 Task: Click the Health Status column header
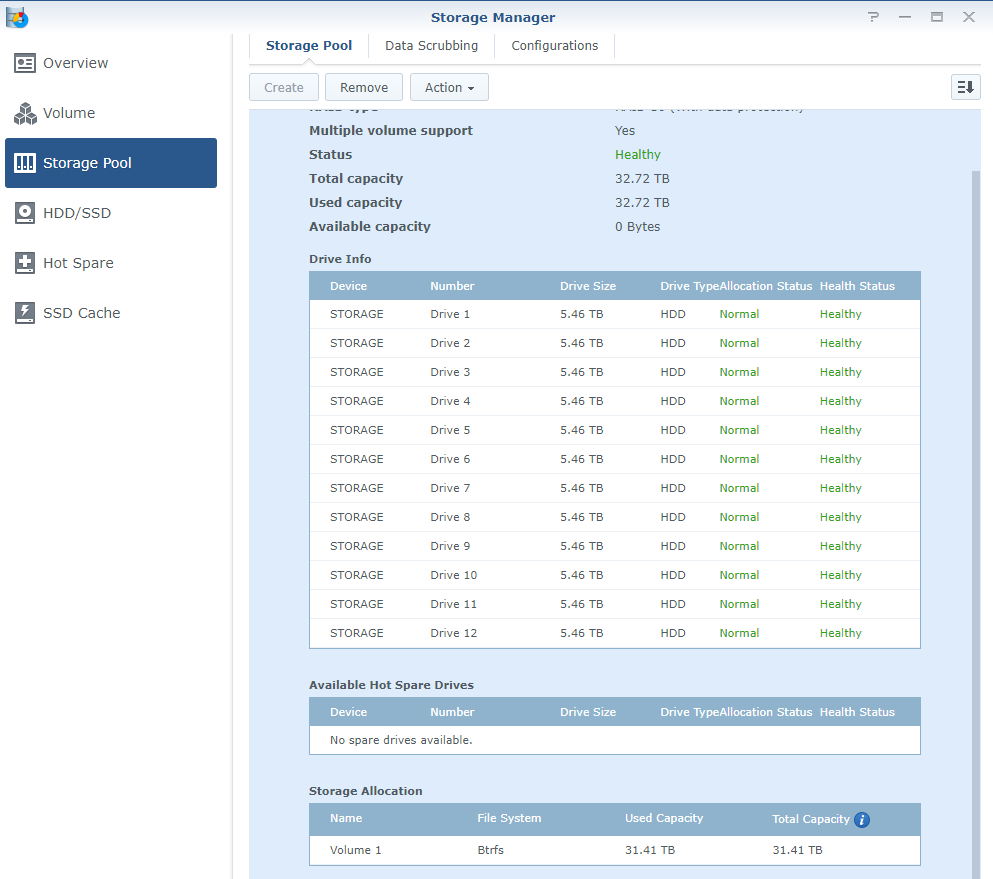857,286
